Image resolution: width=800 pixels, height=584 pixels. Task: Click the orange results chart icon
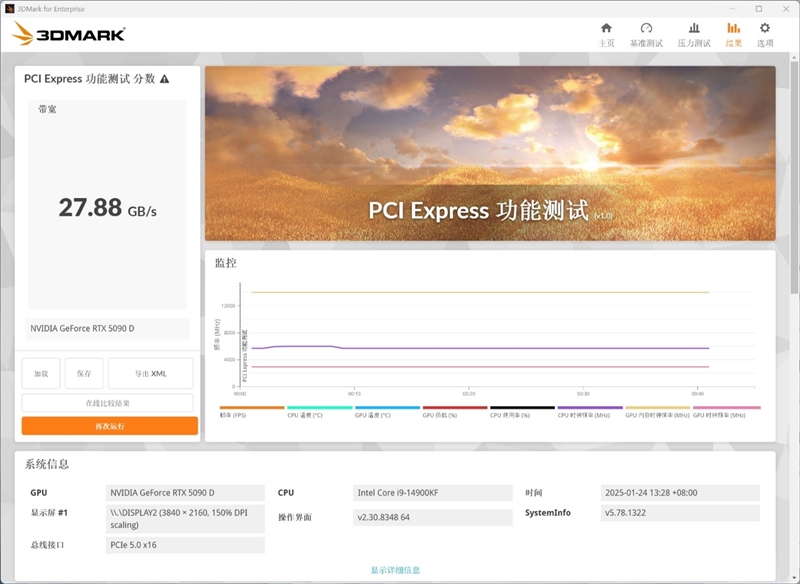[x=733, y=30]
